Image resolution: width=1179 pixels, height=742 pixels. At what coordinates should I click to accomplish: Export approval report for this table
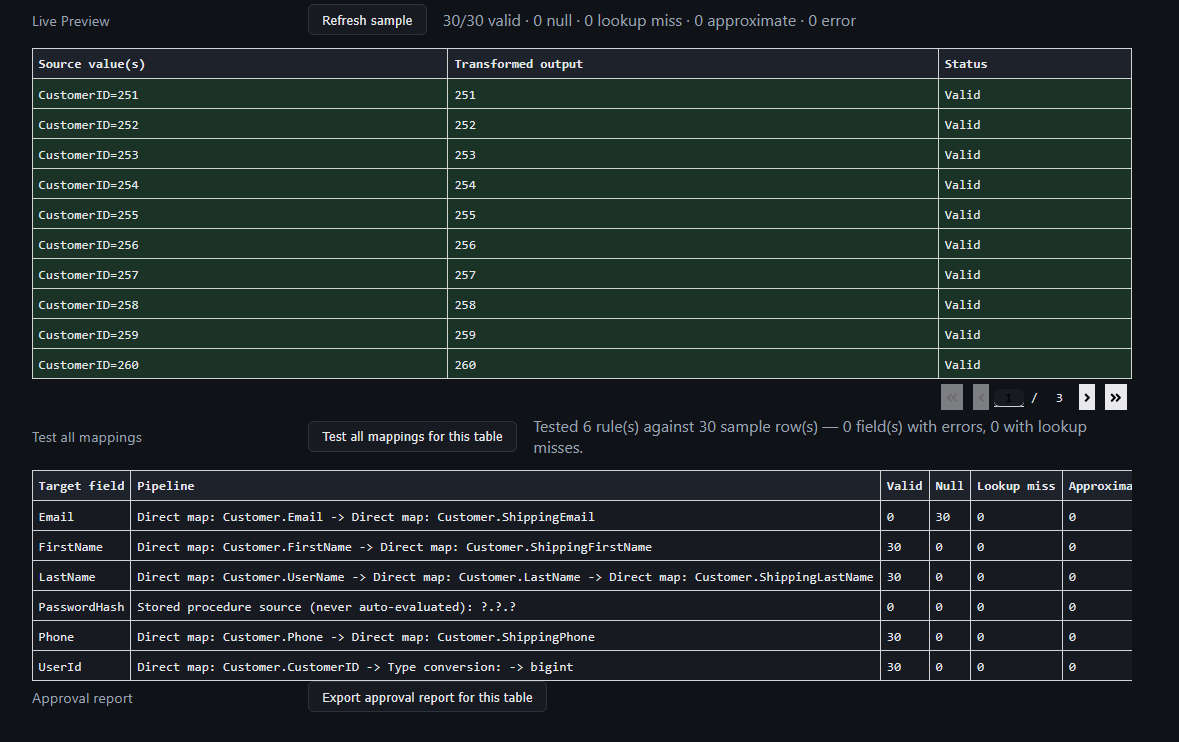pos(427,698)
